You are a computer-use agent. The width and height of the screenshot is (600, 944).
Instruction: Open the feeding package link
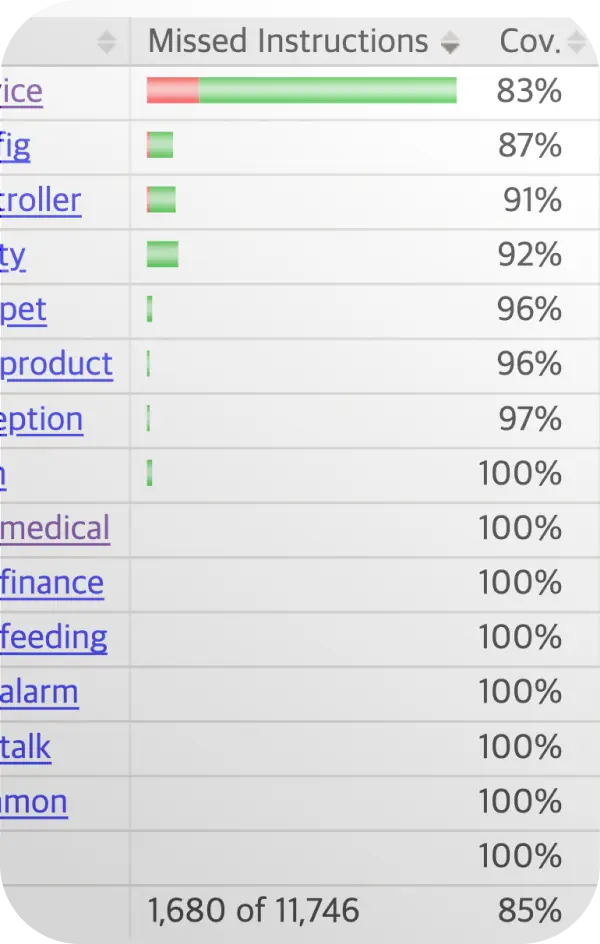pyautogui.click(x=54, y=638)
